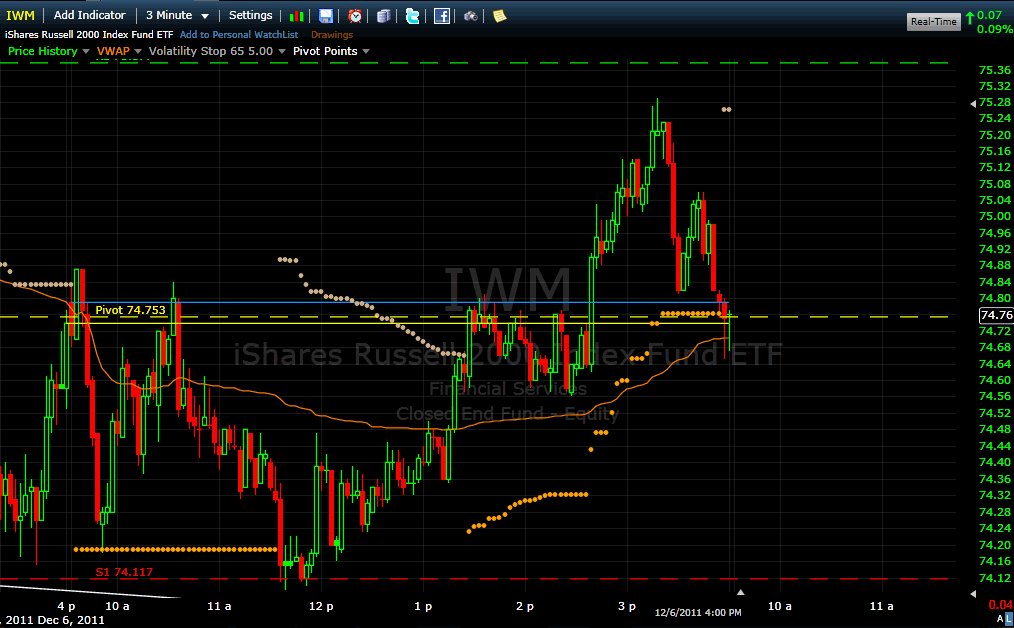Select the Volatility Stop 65 5.00 label
This screenshot has width=1014, height=628.
coord(211,51)
